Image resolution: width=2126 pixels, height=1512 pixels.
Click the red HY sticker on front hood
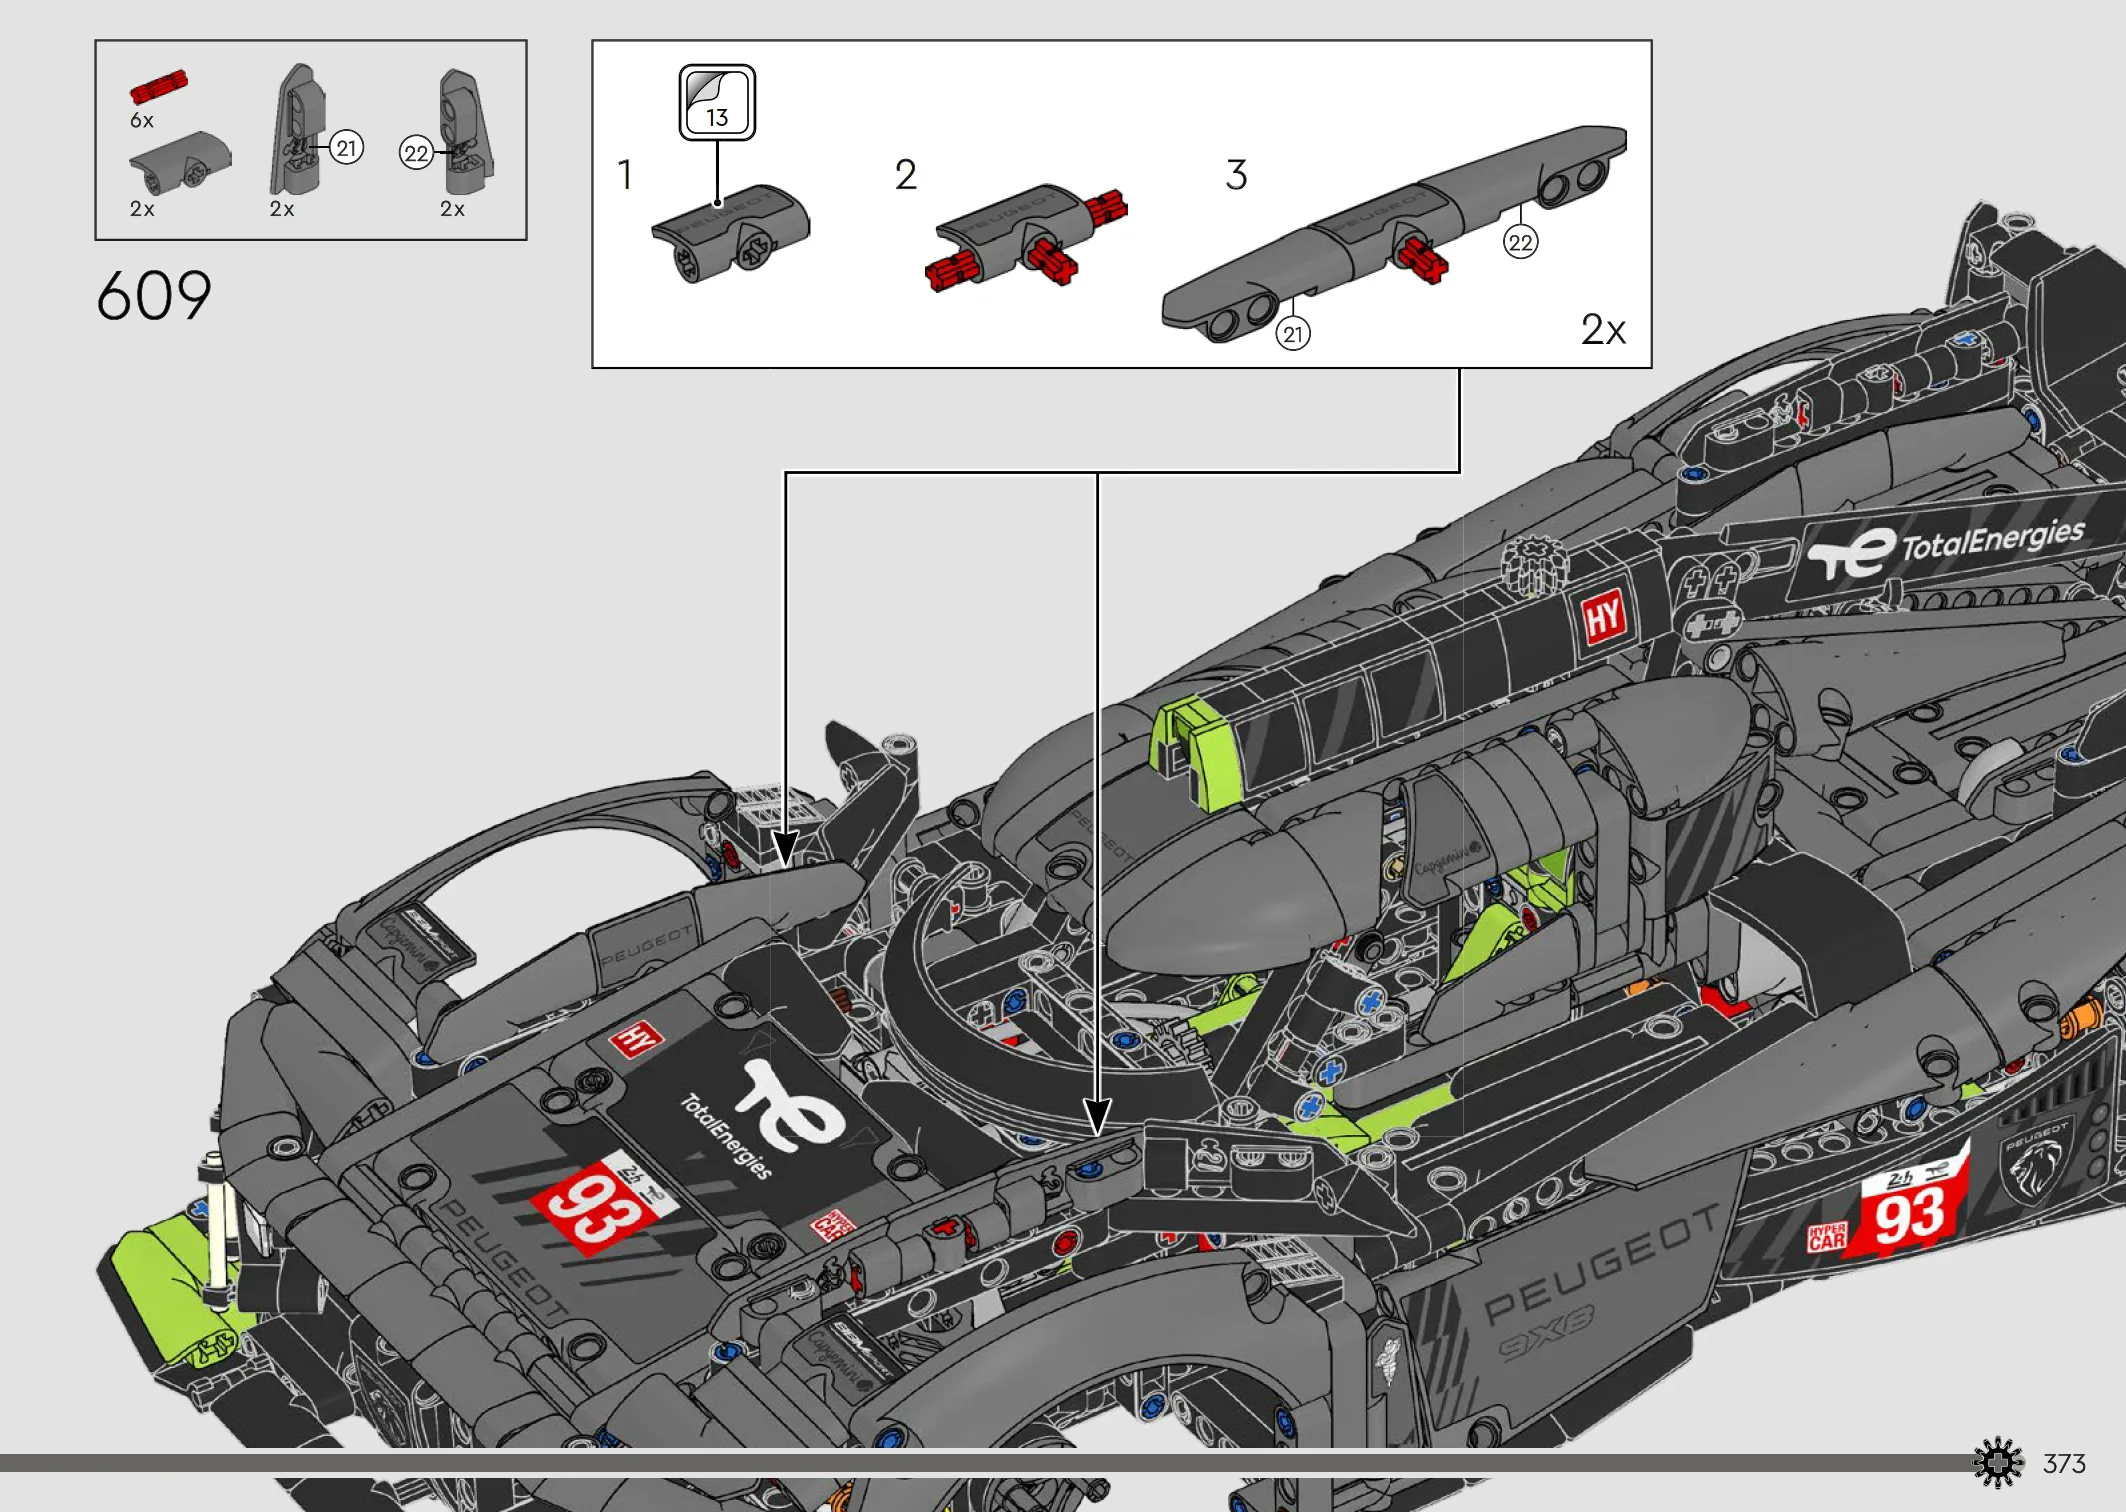coord(638,1039)
